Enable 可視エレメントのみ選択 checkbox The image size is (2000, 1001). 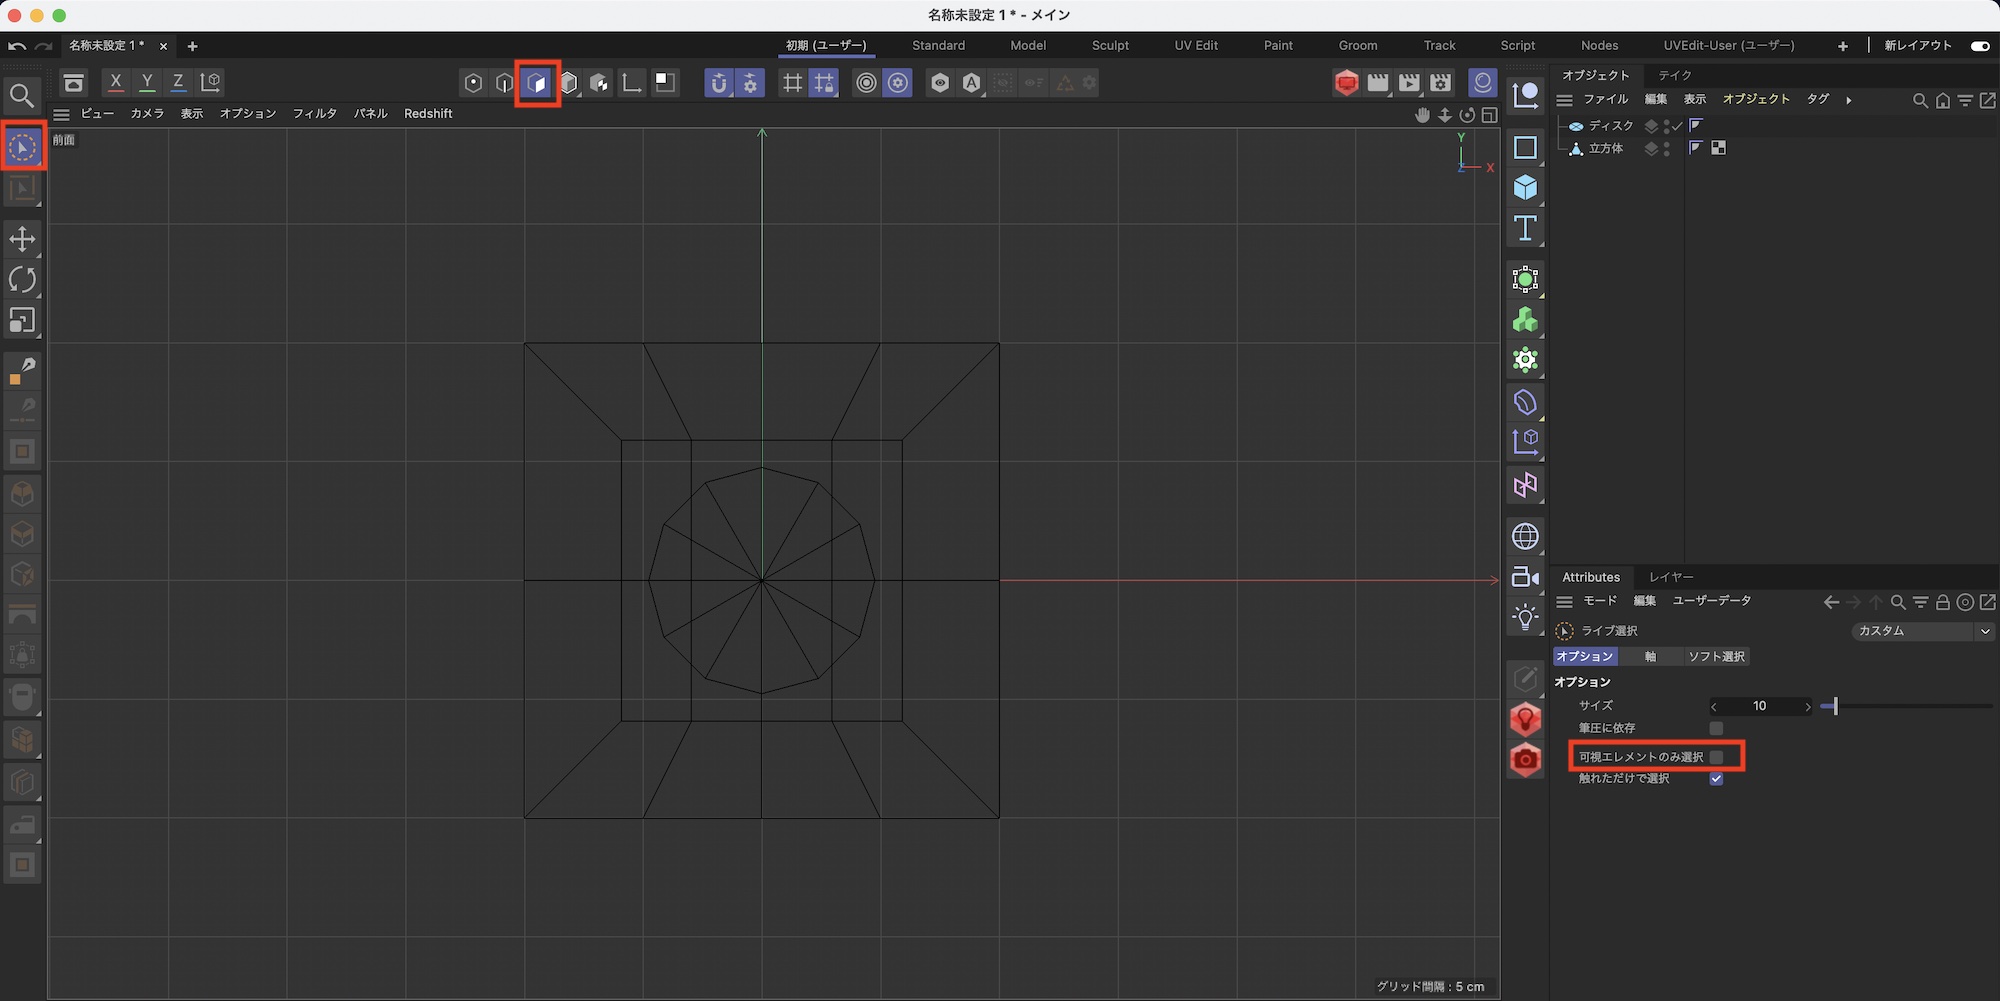[1716, 757]
